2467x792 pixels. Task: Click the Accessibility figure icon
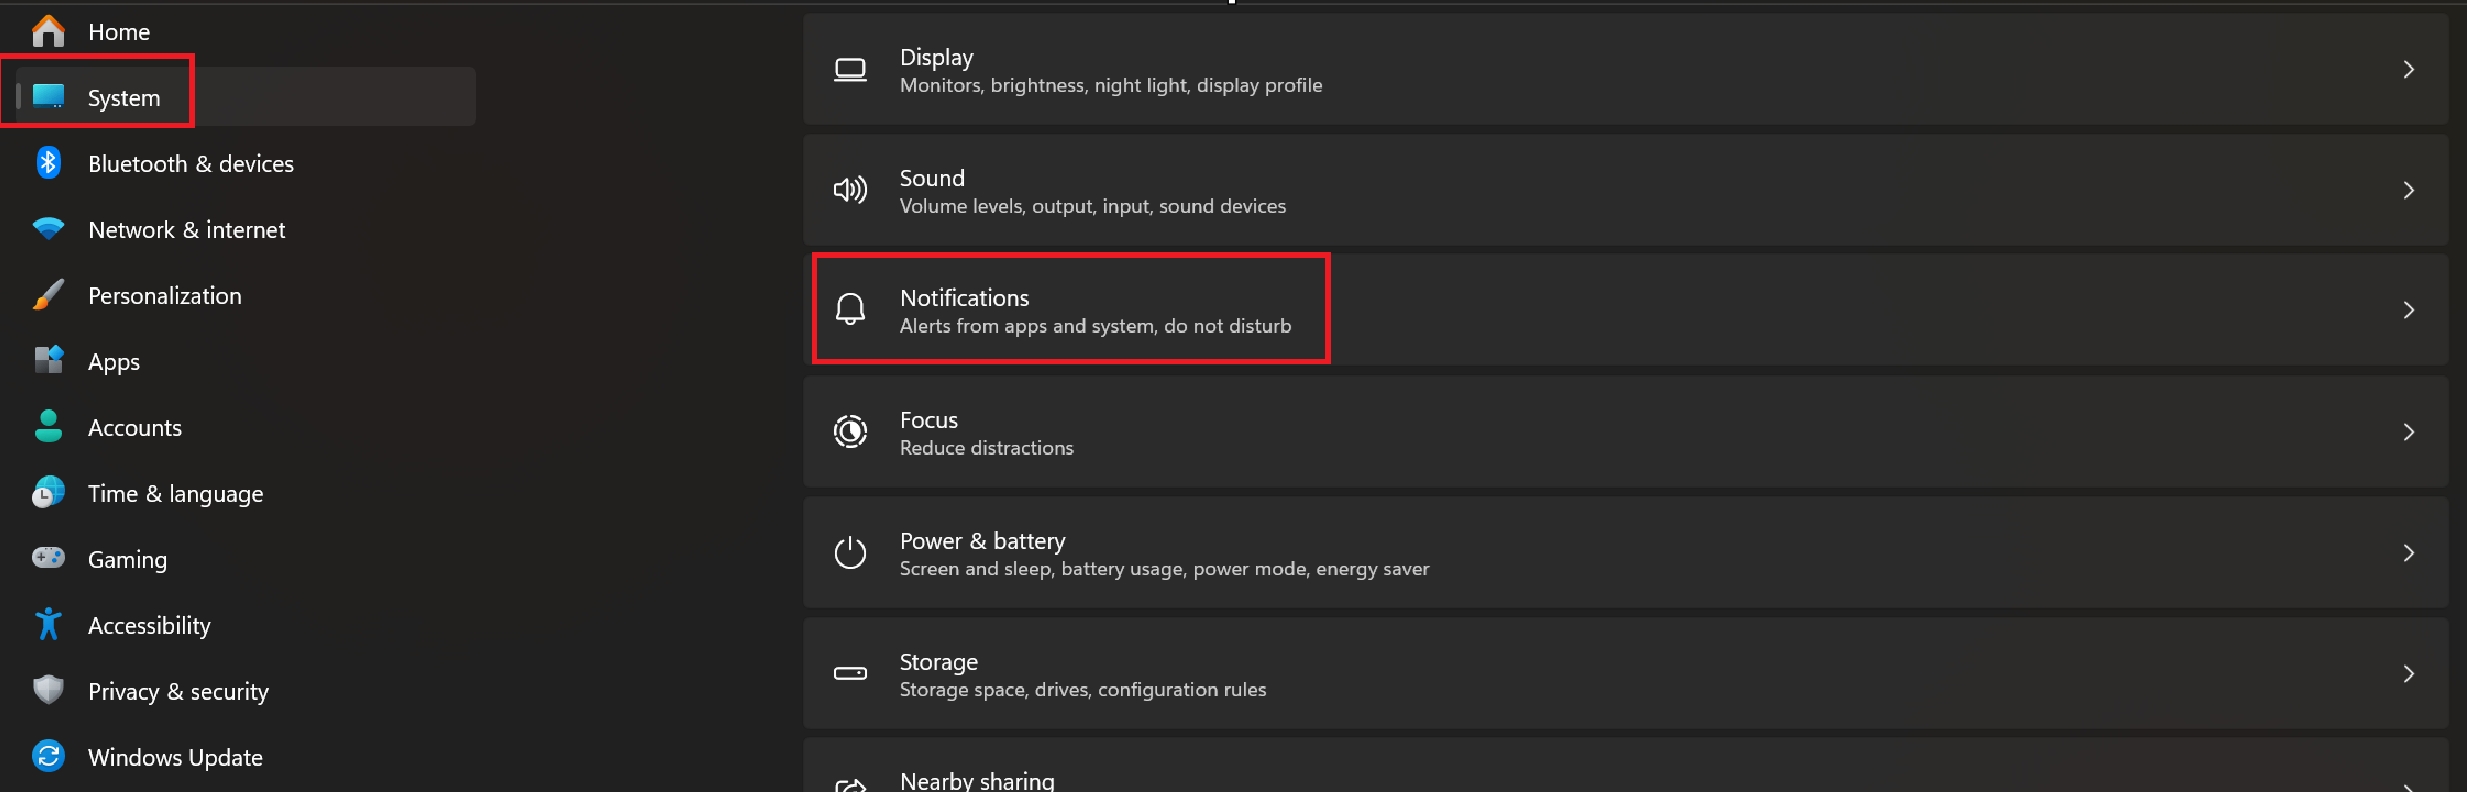pyautogui.click(x=48, y=625)
